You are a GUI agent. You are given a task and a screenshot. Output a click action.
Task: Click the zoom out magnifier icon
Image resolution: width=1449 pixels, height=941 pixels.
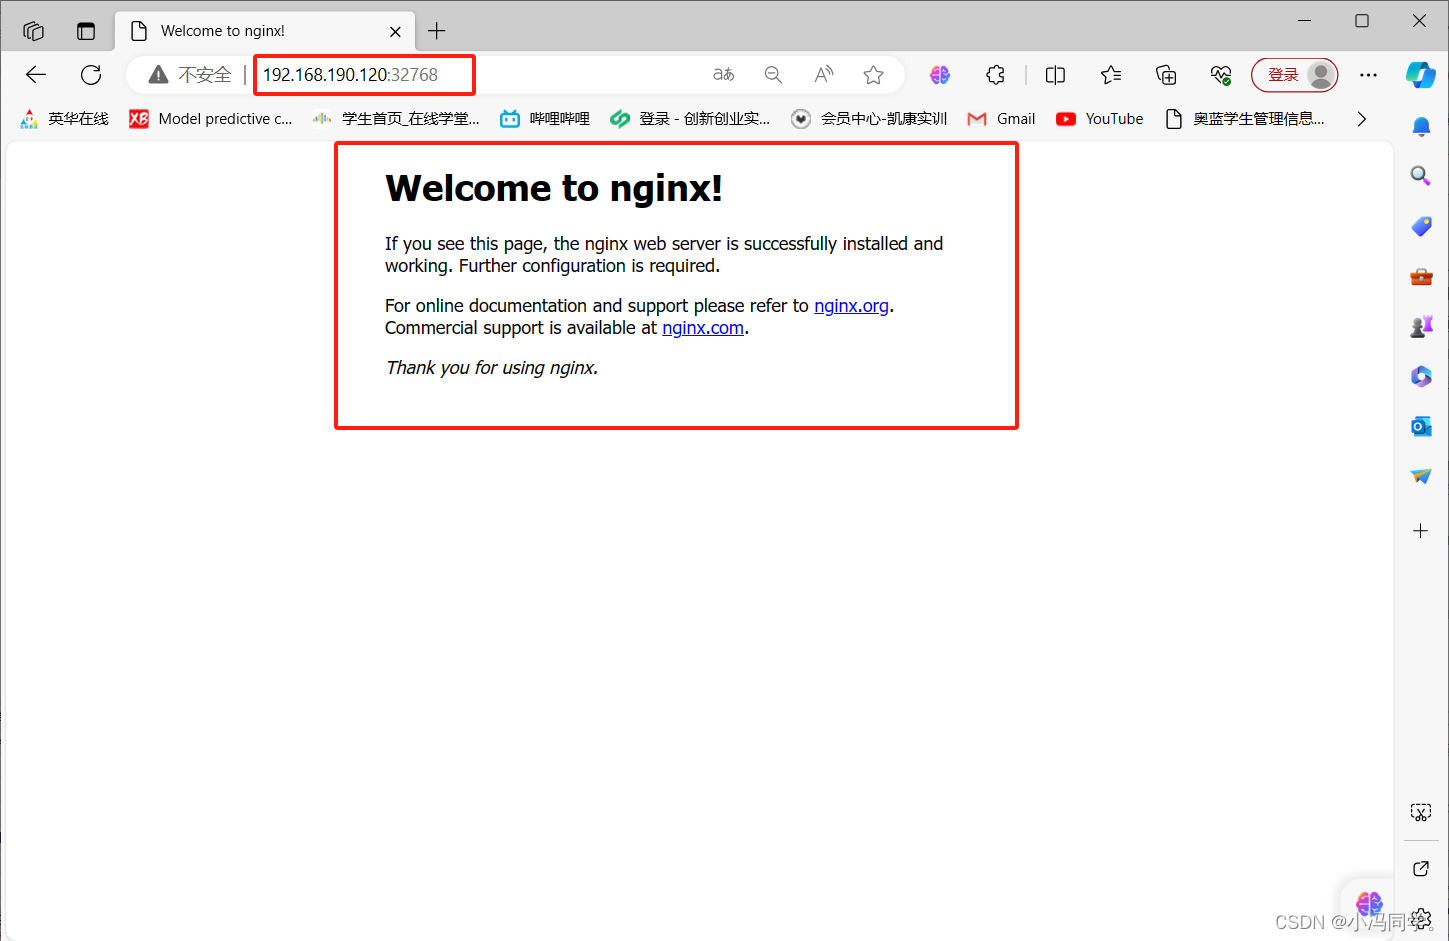tap(773, 75)
